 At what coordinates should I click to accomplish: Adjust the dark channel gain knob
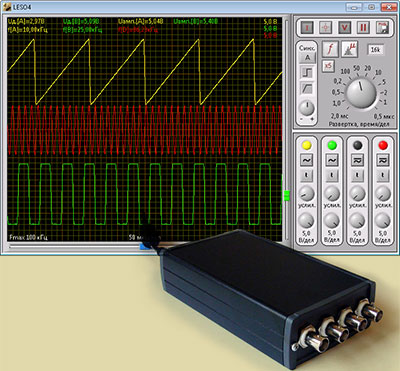pos(357,194)
